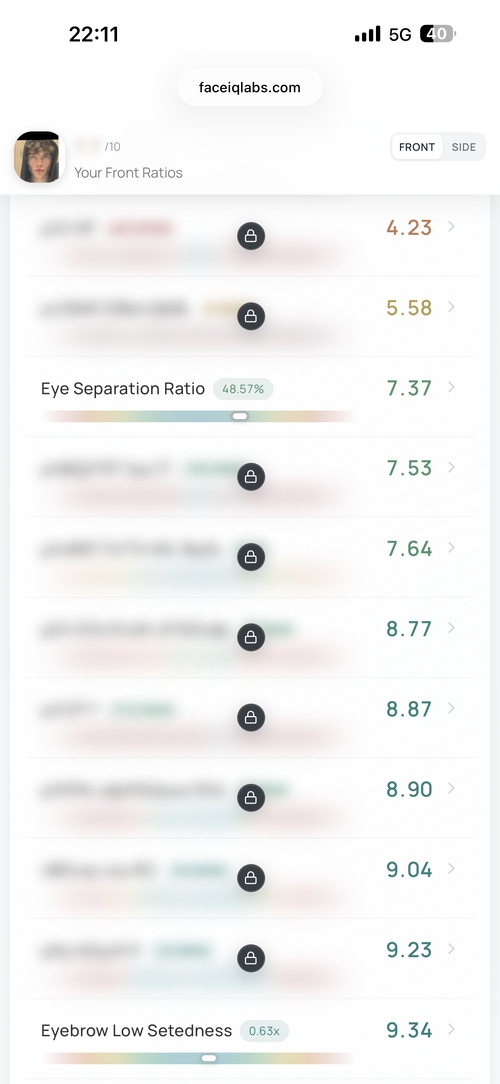Tap the lock icon on the 9.23 row
500x1084 pixels.
(251, 958)
